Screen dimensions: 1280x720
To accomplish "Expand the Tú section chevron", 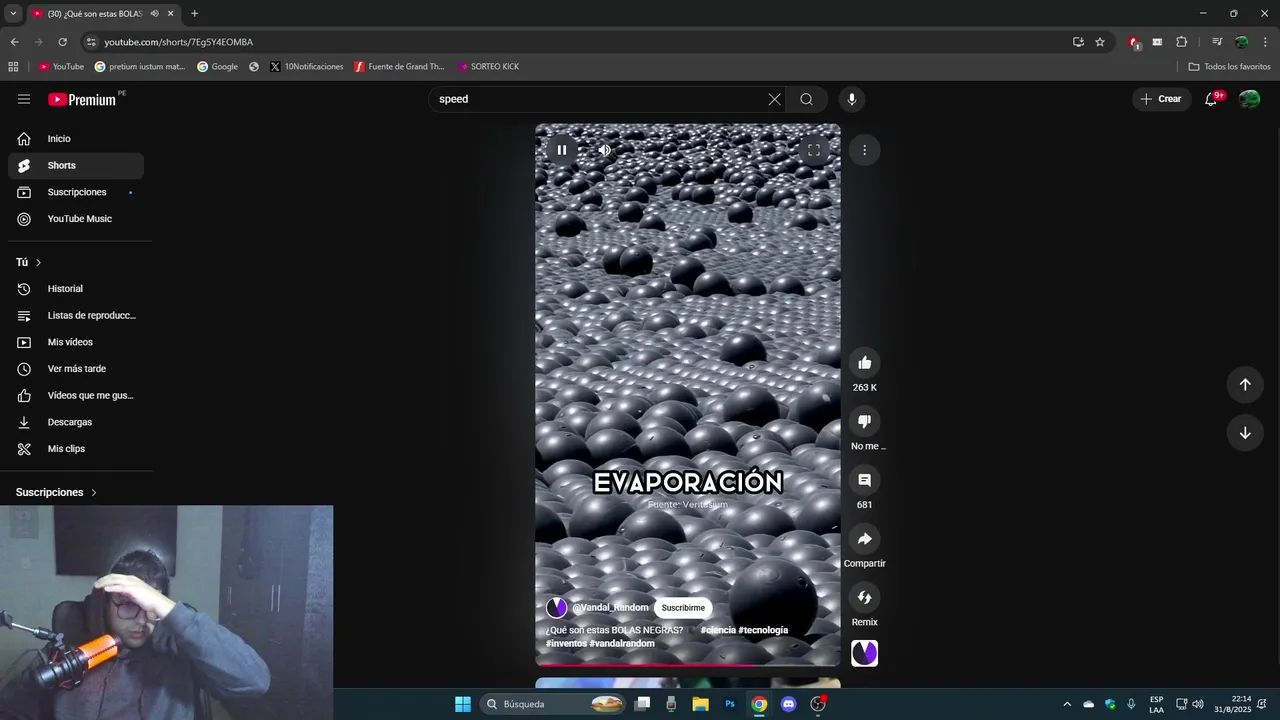I will pos(38,262).
